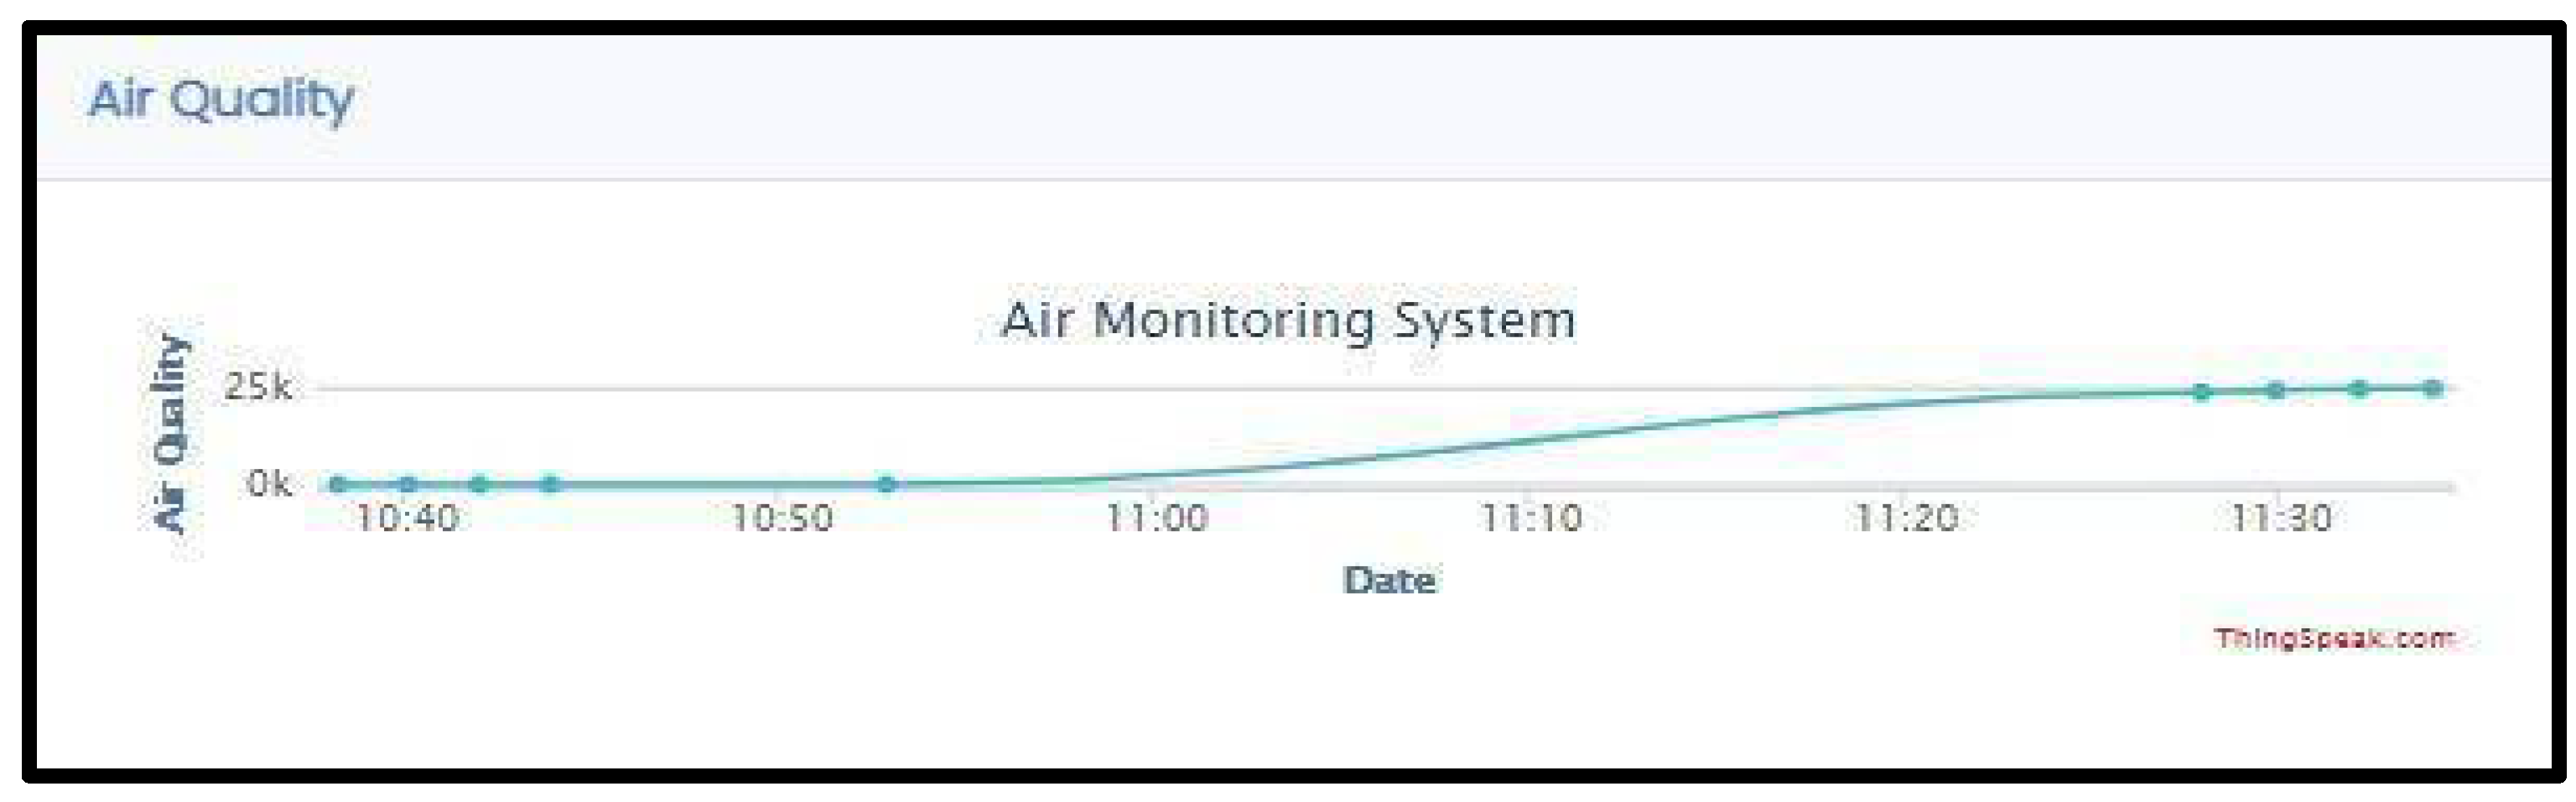Click the fourth data point from the left

point(549,485)
